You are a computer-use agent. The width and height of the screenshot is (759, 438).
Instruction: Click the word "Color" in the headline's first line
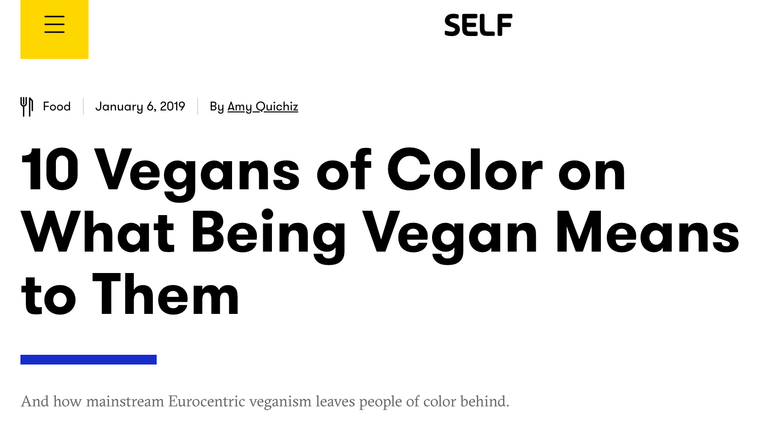465,170
